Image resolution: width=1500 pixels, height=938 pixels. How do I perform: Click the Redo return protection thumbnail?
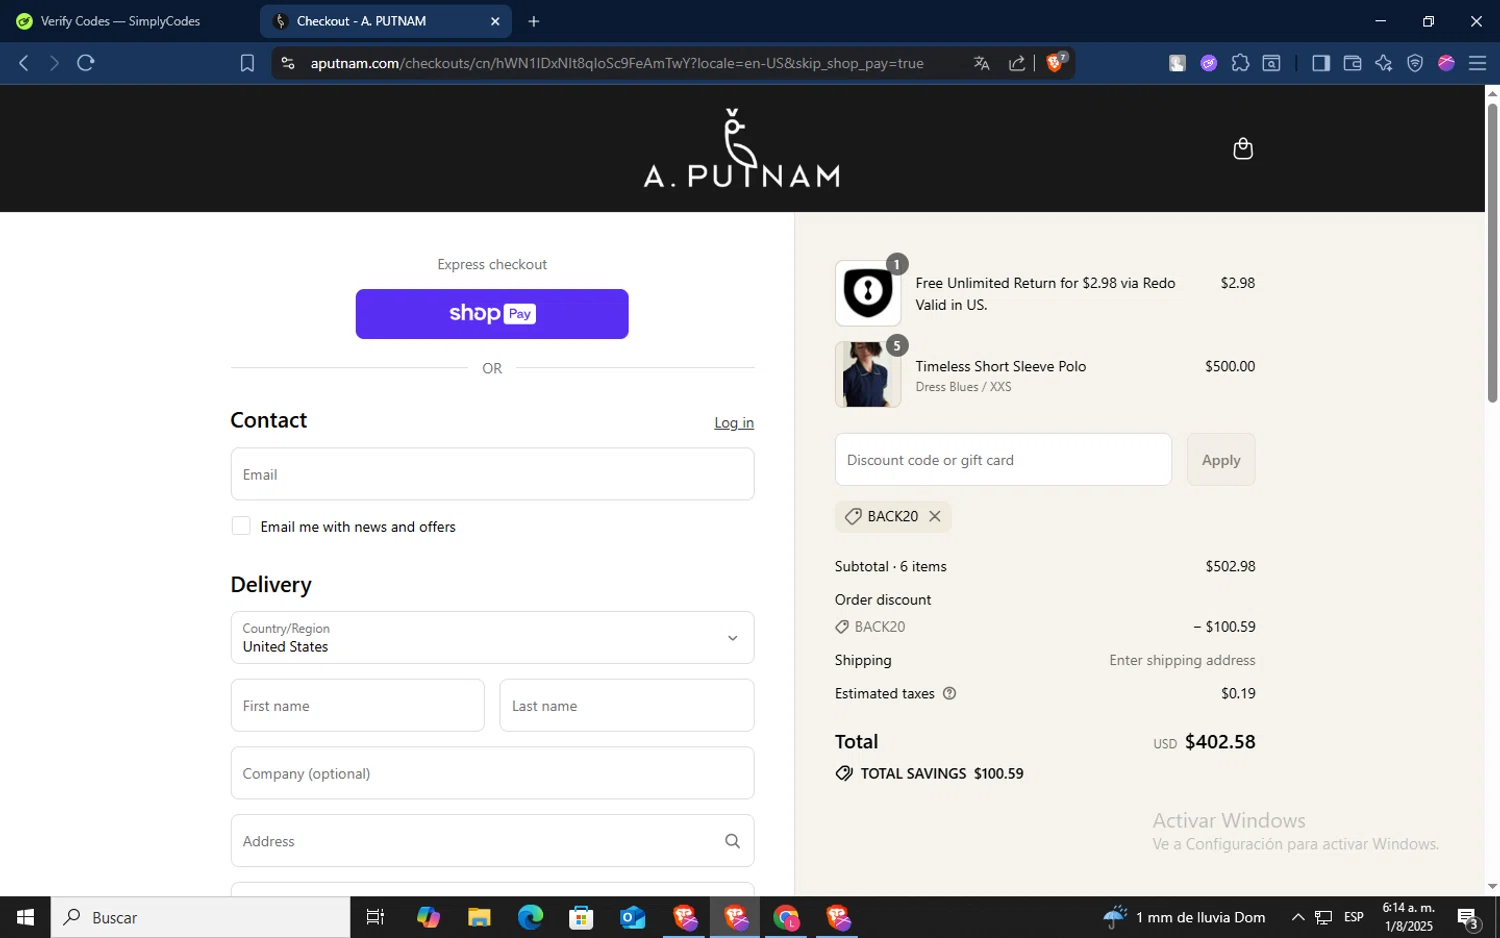868,293
